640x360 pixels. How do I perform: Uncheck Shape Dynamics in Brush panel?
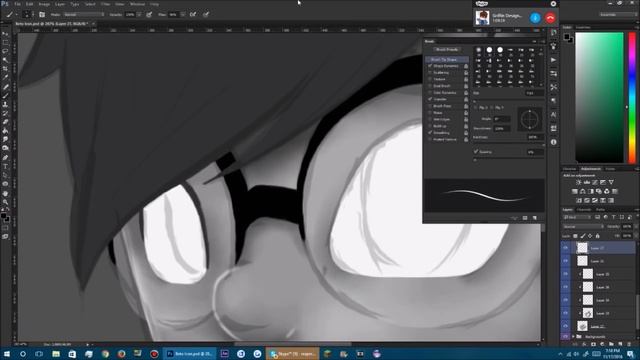(x=430, y=66)
